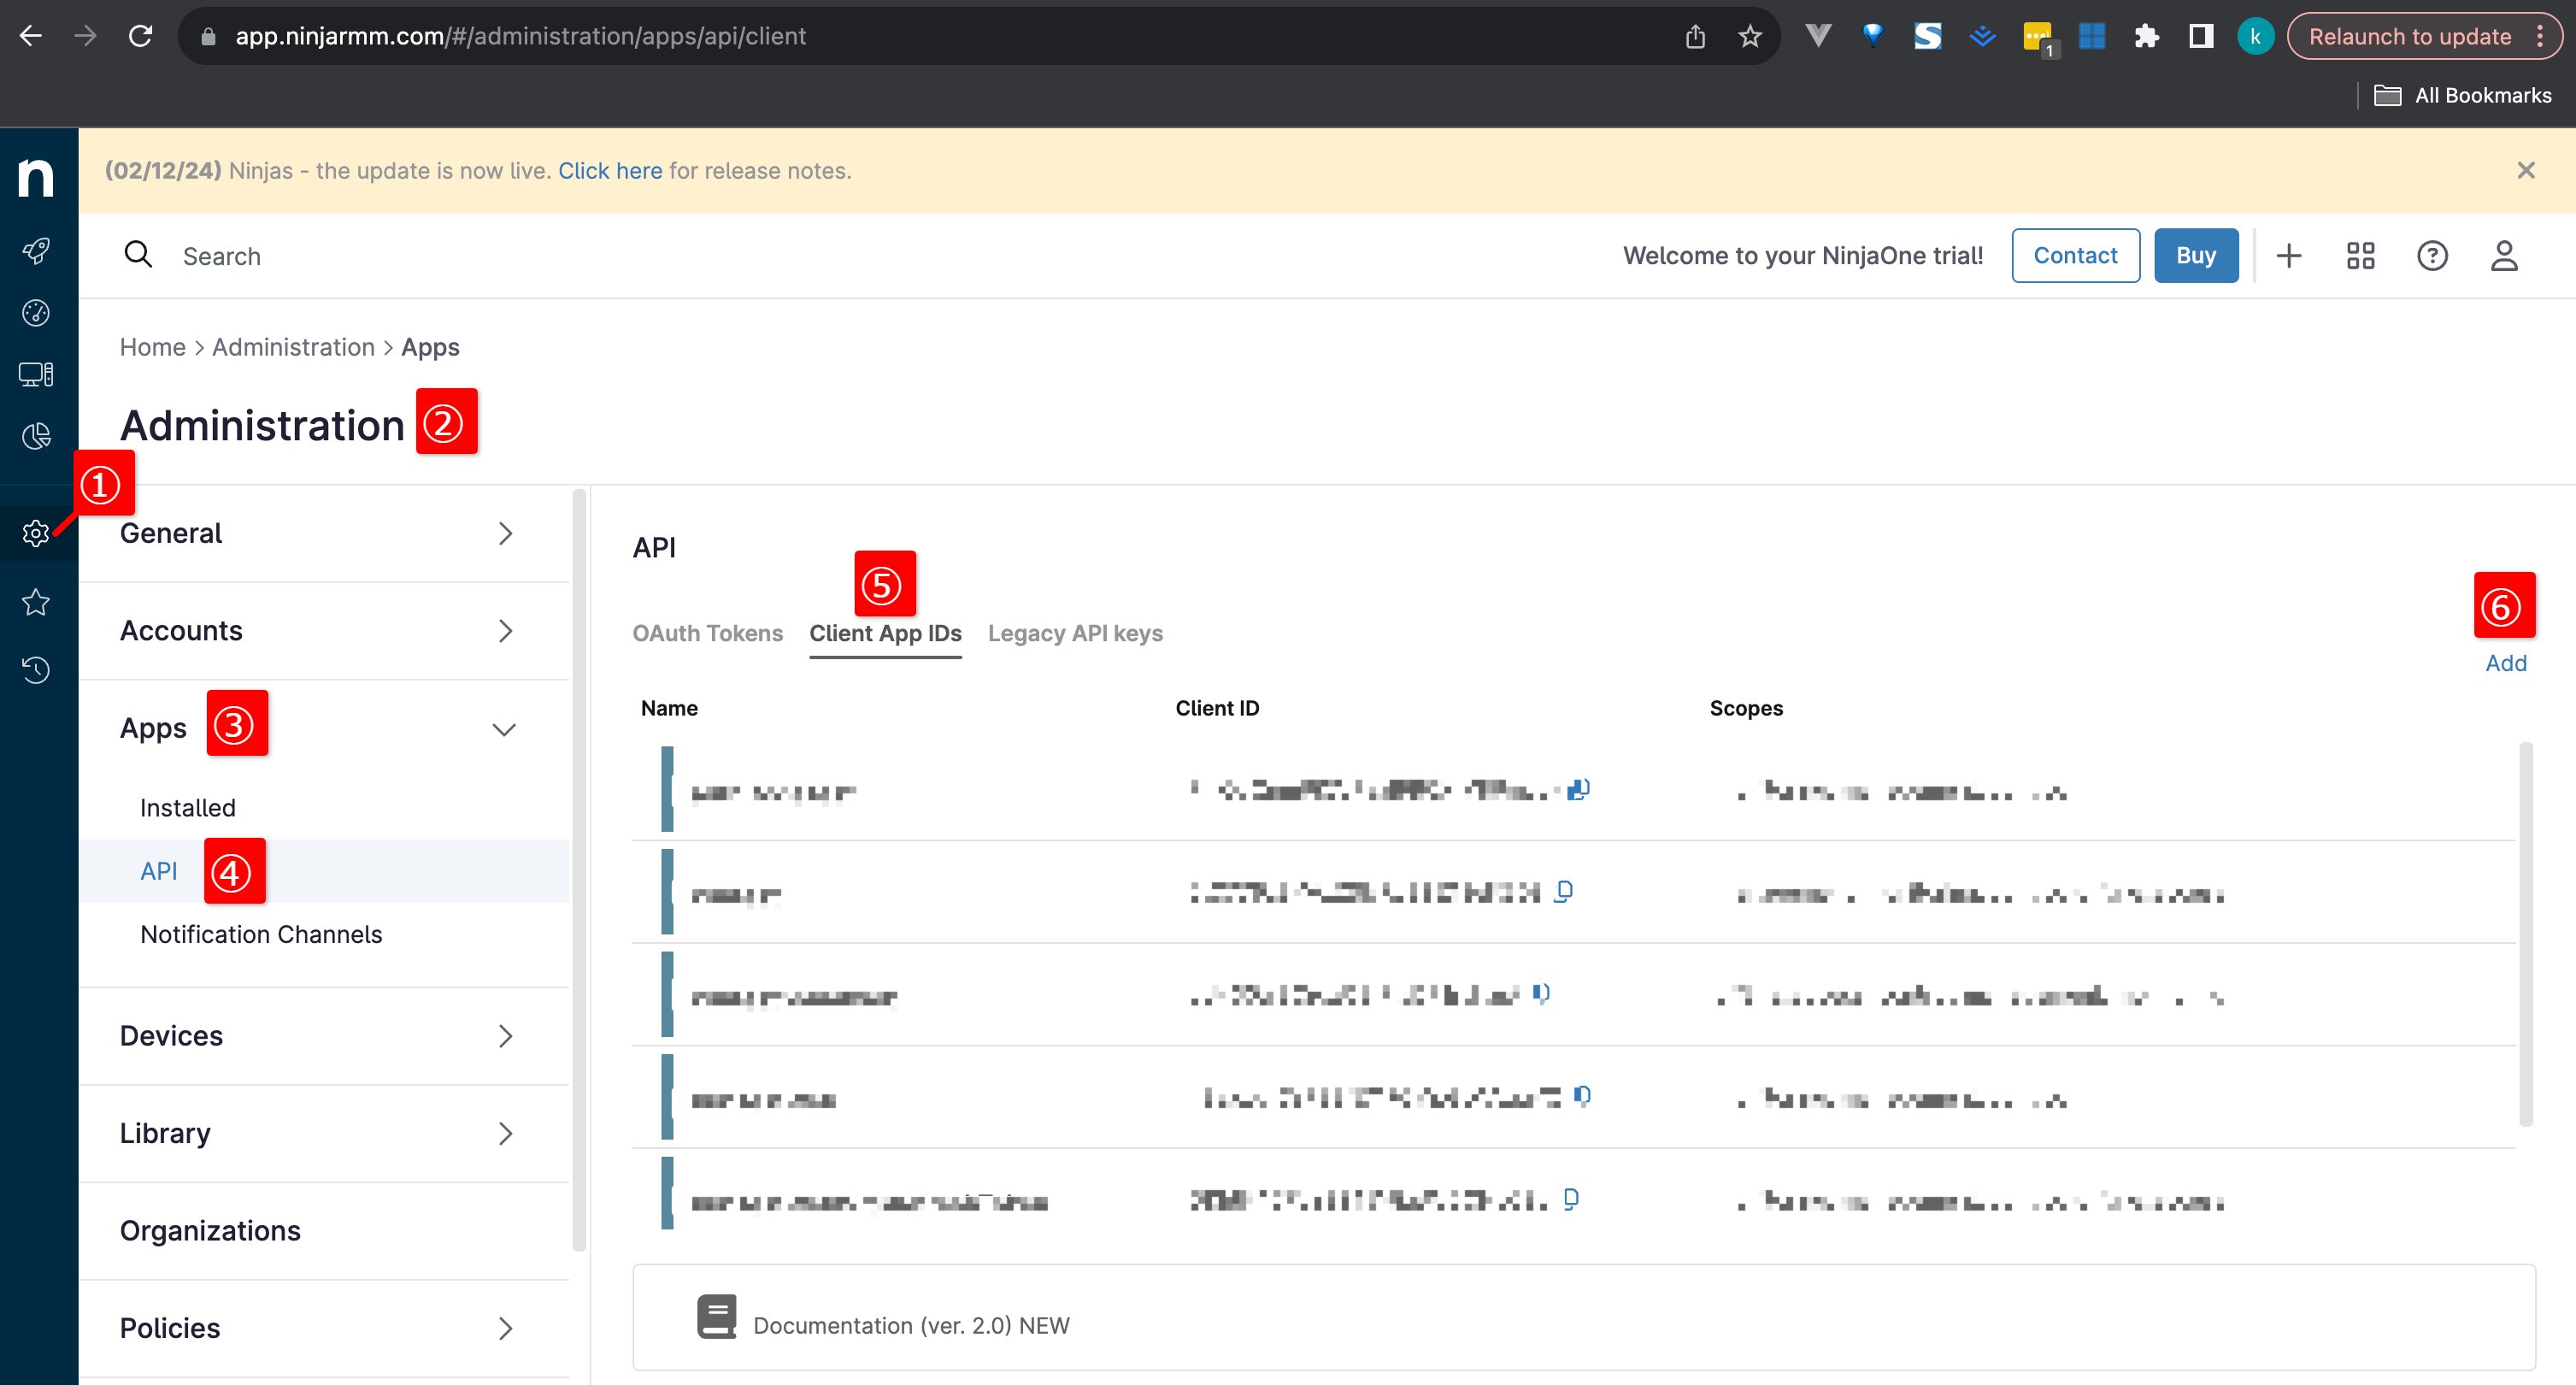The width and height of the screenshot is (2576, 1385).
Task: Click the browser address bar URL
Action: [520, 37]
